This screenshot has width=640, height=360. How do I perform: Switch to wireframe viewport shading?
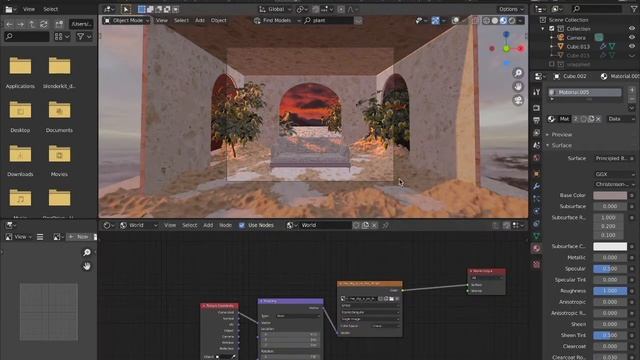tap(486, 20)
